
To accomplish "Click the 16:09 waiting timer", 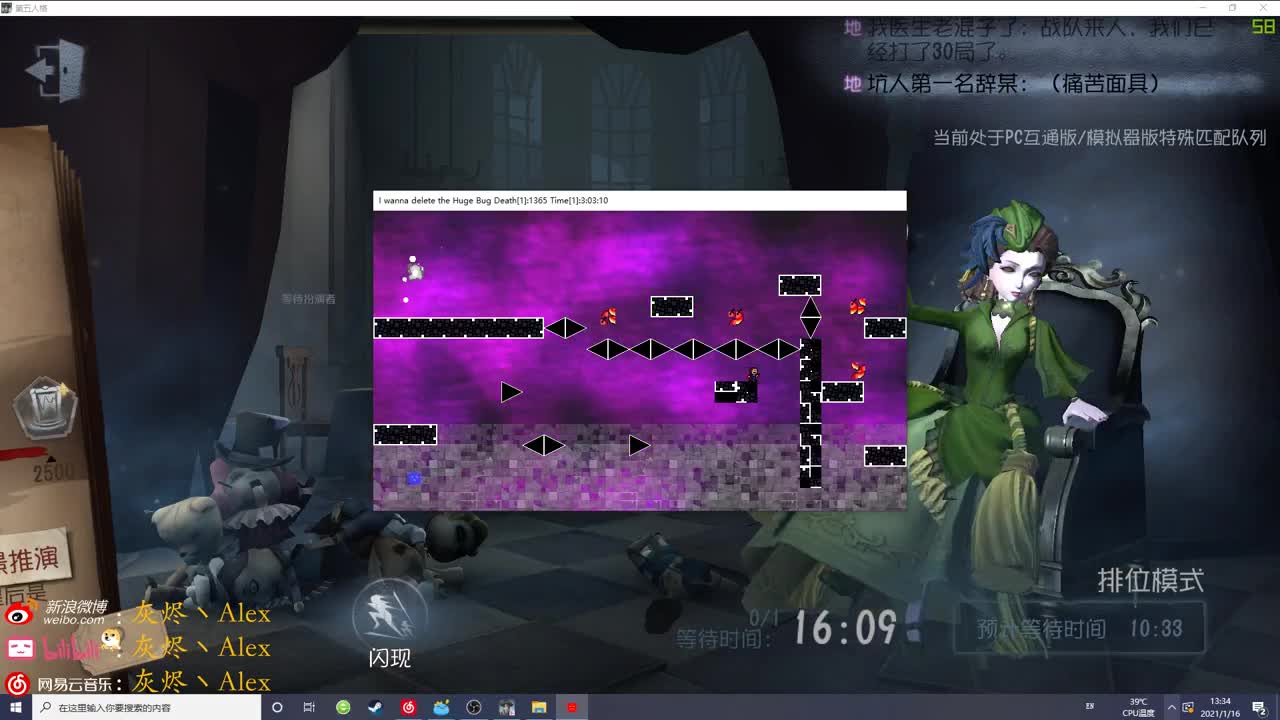I will 845,628.
